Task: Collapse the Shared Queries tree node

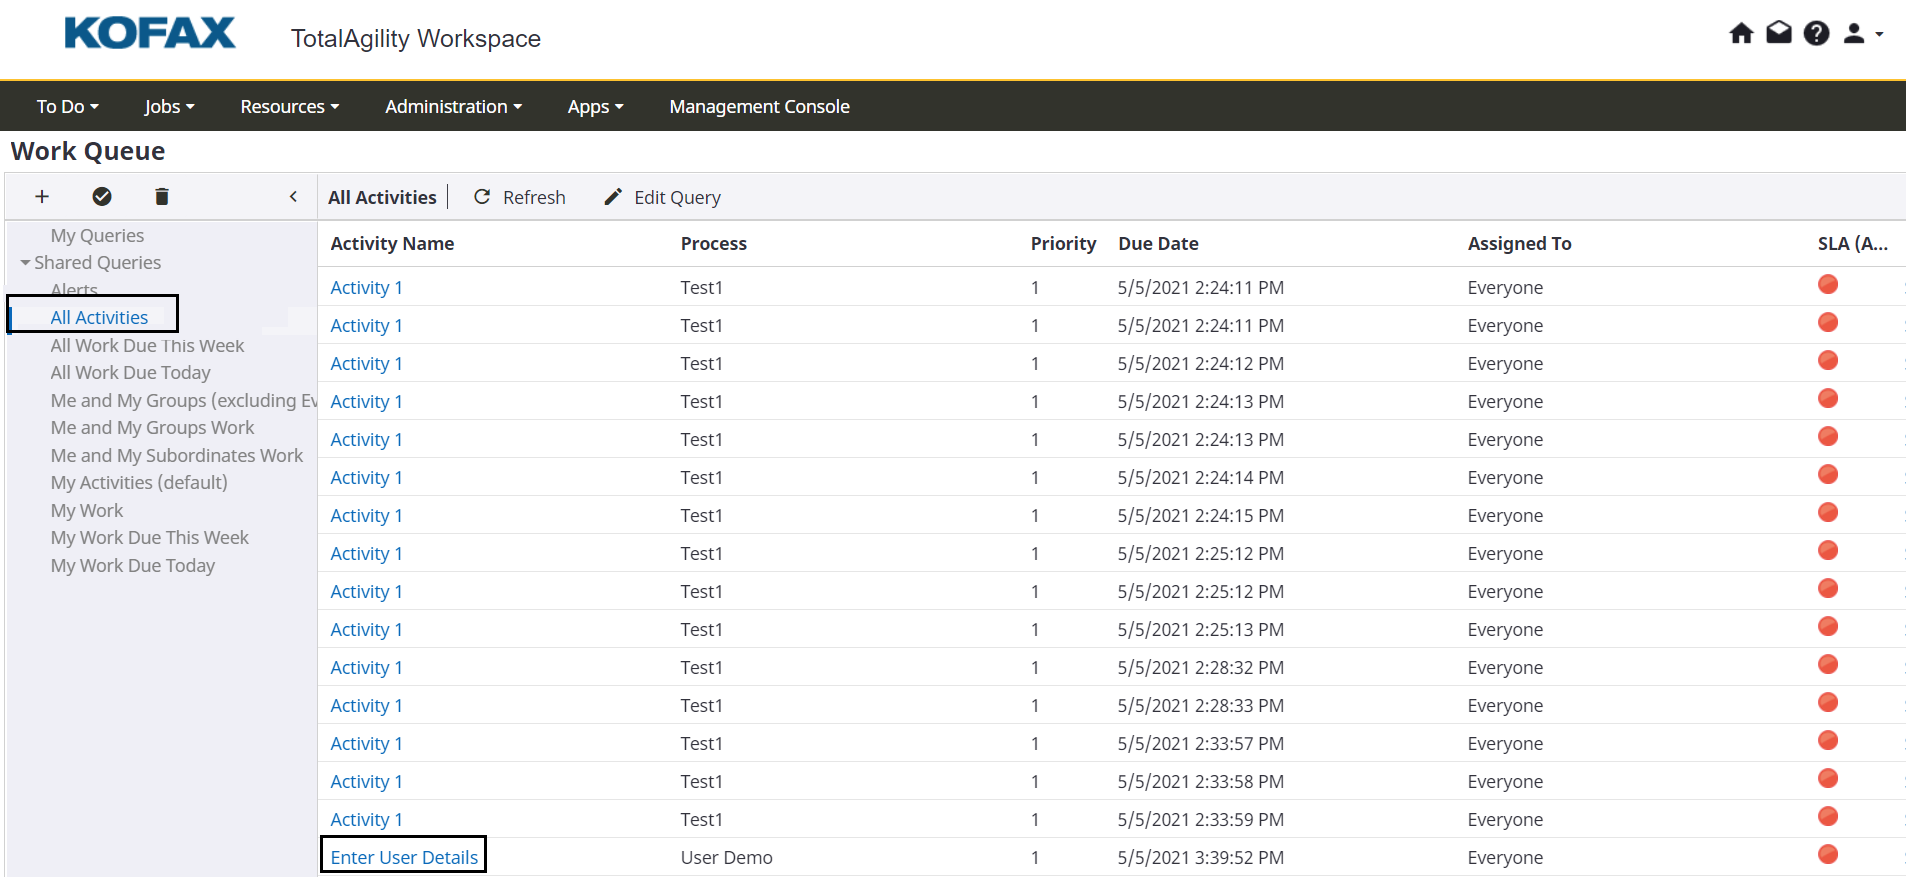Action: (x=25, y=263)
